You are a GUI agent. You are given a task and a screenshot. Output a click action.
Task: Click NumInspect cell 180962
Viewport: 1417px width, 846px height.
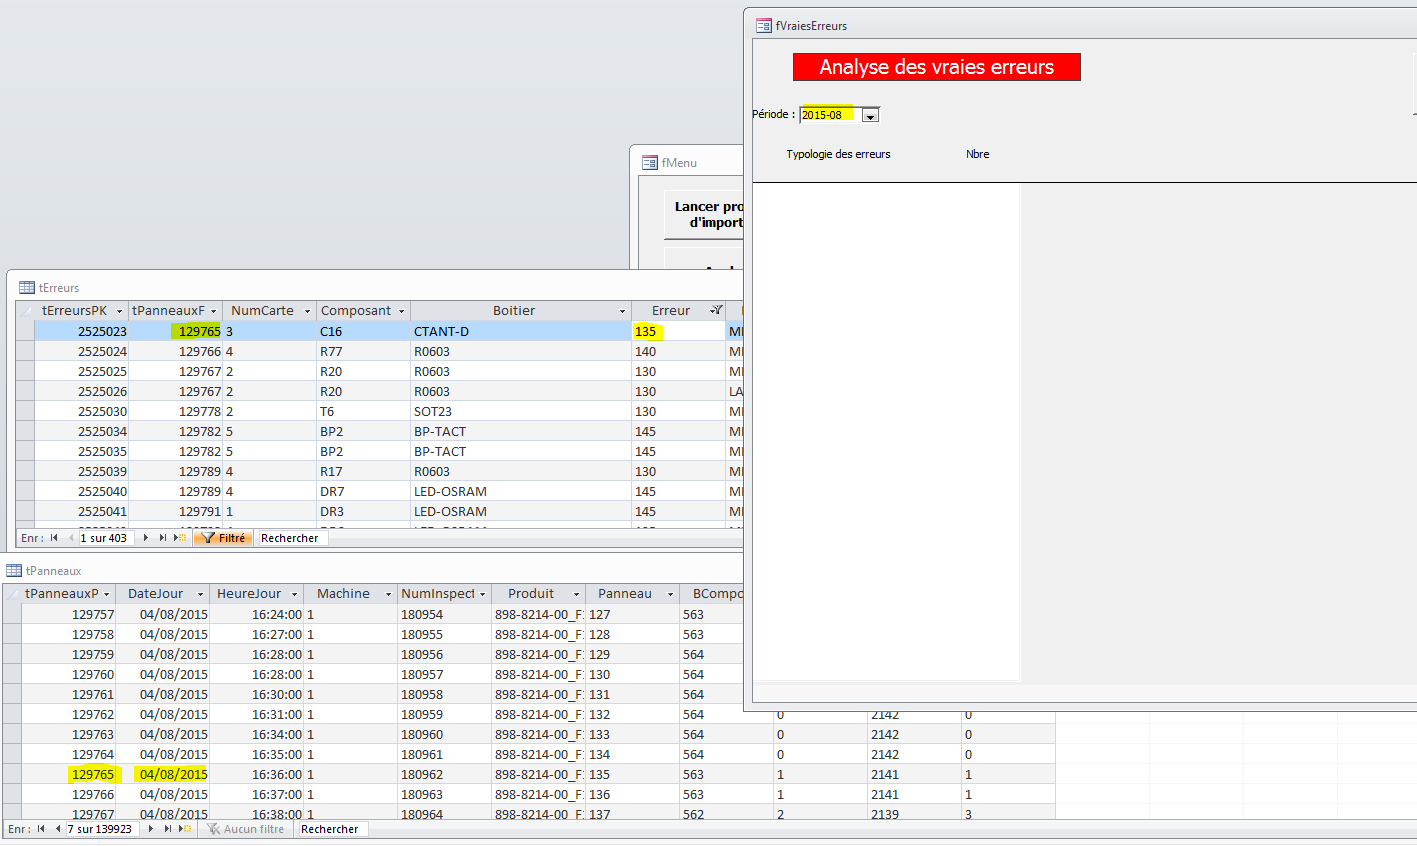coord(445,775)
